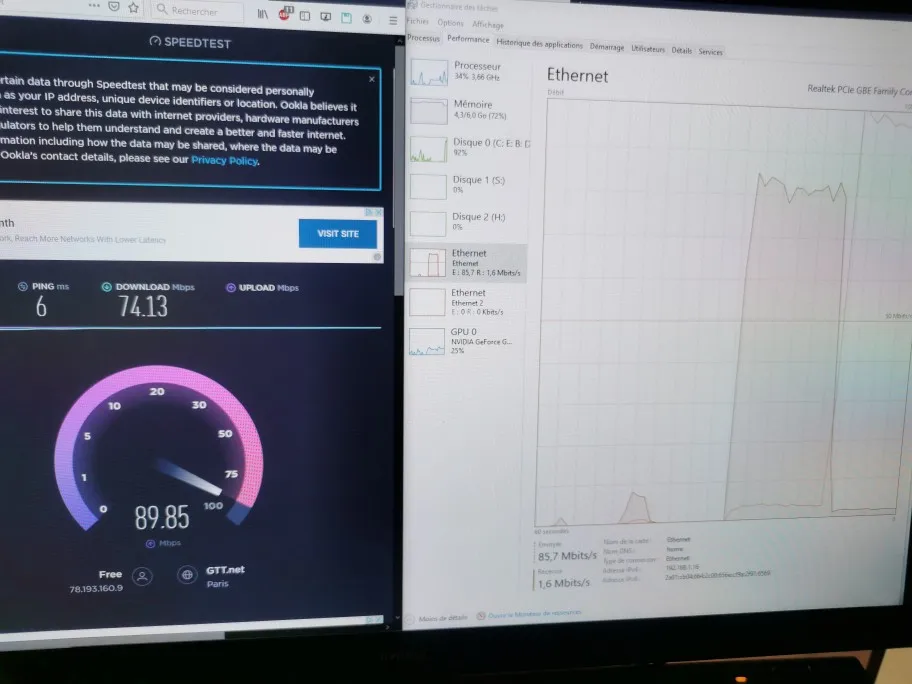Open the Firefox page actions (three dots) menu
This screenshot has width=912, height=684.
(94, 5)
